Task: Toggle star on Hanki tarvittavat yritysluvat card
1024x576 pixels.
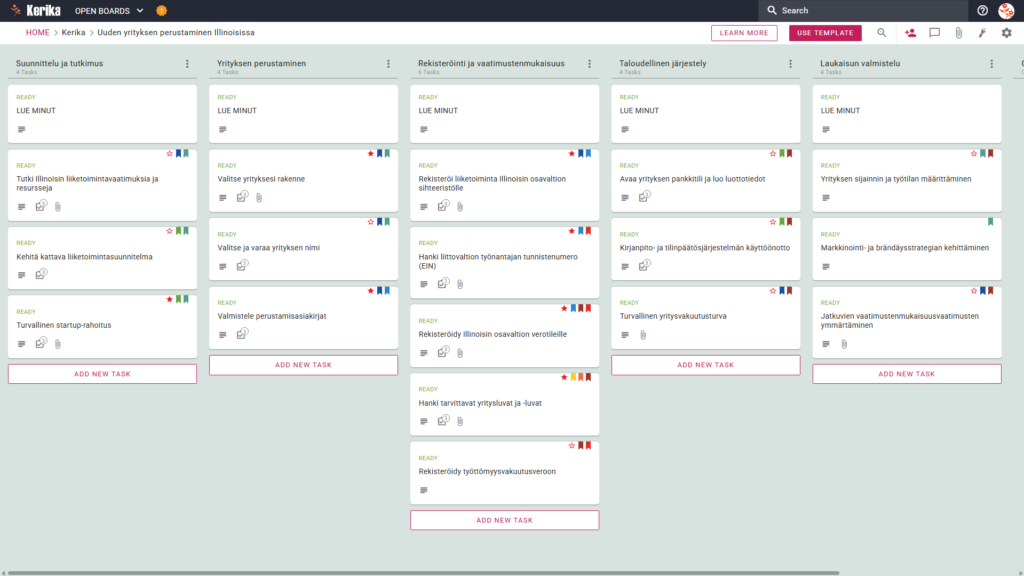Action: click(564, 377)
